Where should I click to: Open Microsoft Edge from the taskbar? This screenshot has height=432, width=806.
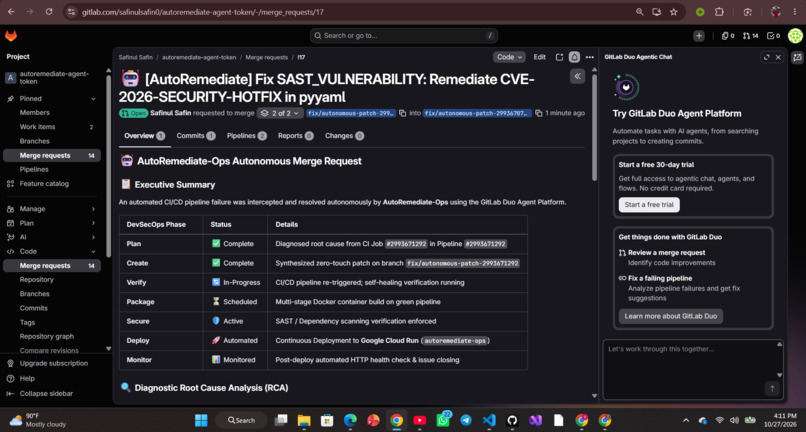pyautogui.click(x=350, y=420)
